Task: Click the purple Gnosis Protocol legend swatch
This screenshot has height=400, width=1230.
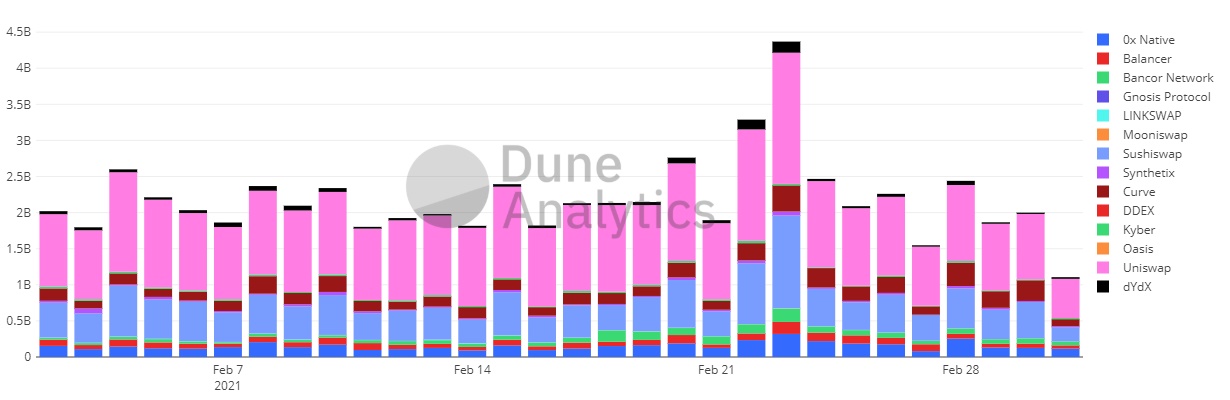Action: tap(1104, 97)
